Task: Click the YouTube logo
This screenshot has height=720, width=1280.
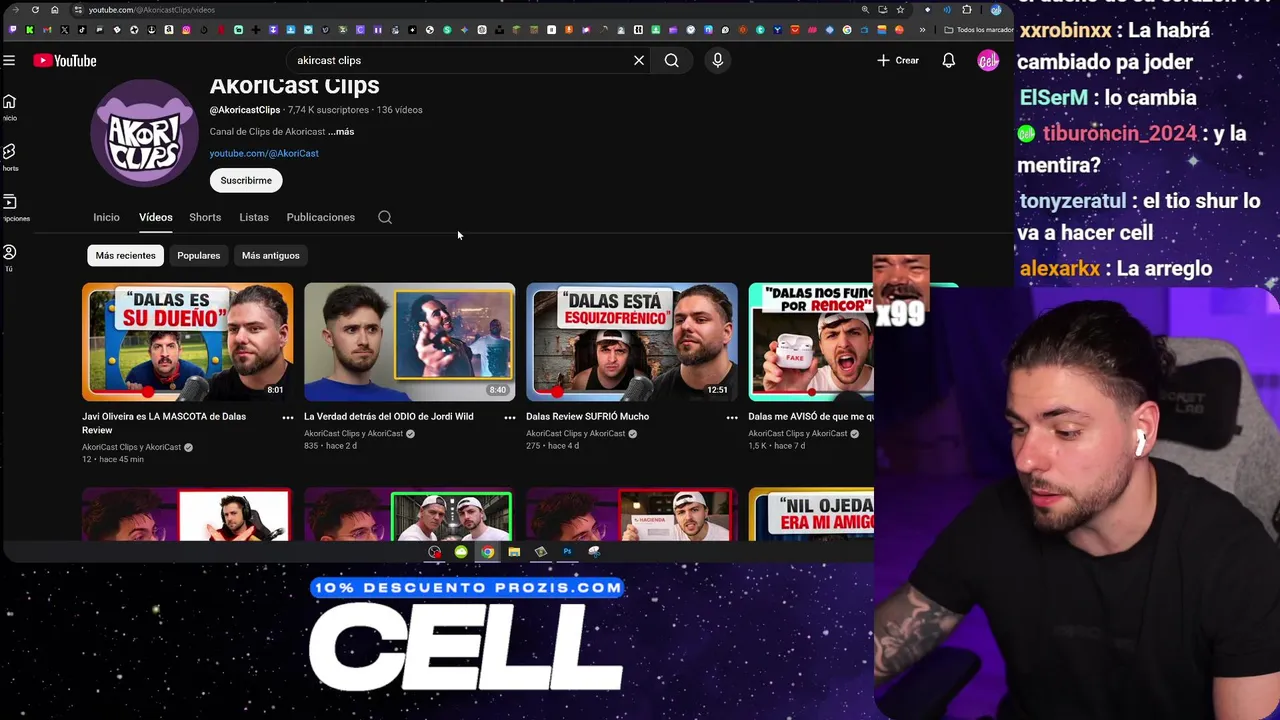Action: [x=65, y=61]
